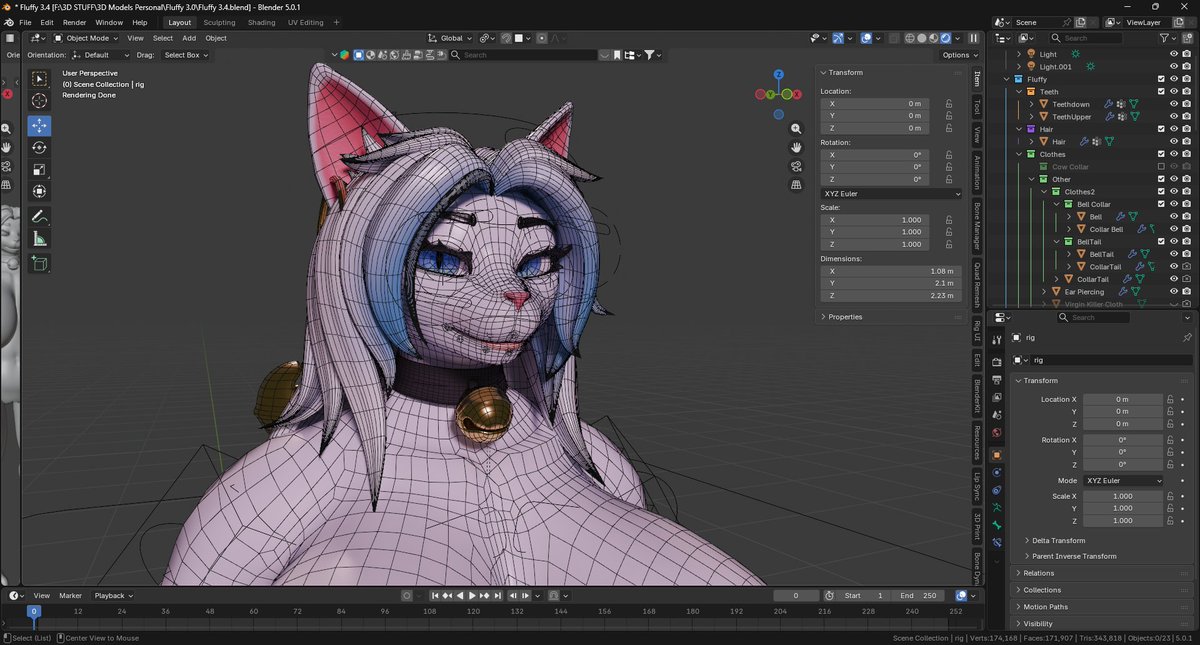Select the Select Box tool in toolbar
Viewport: 1200px width, 645px height.
(40, 79)
